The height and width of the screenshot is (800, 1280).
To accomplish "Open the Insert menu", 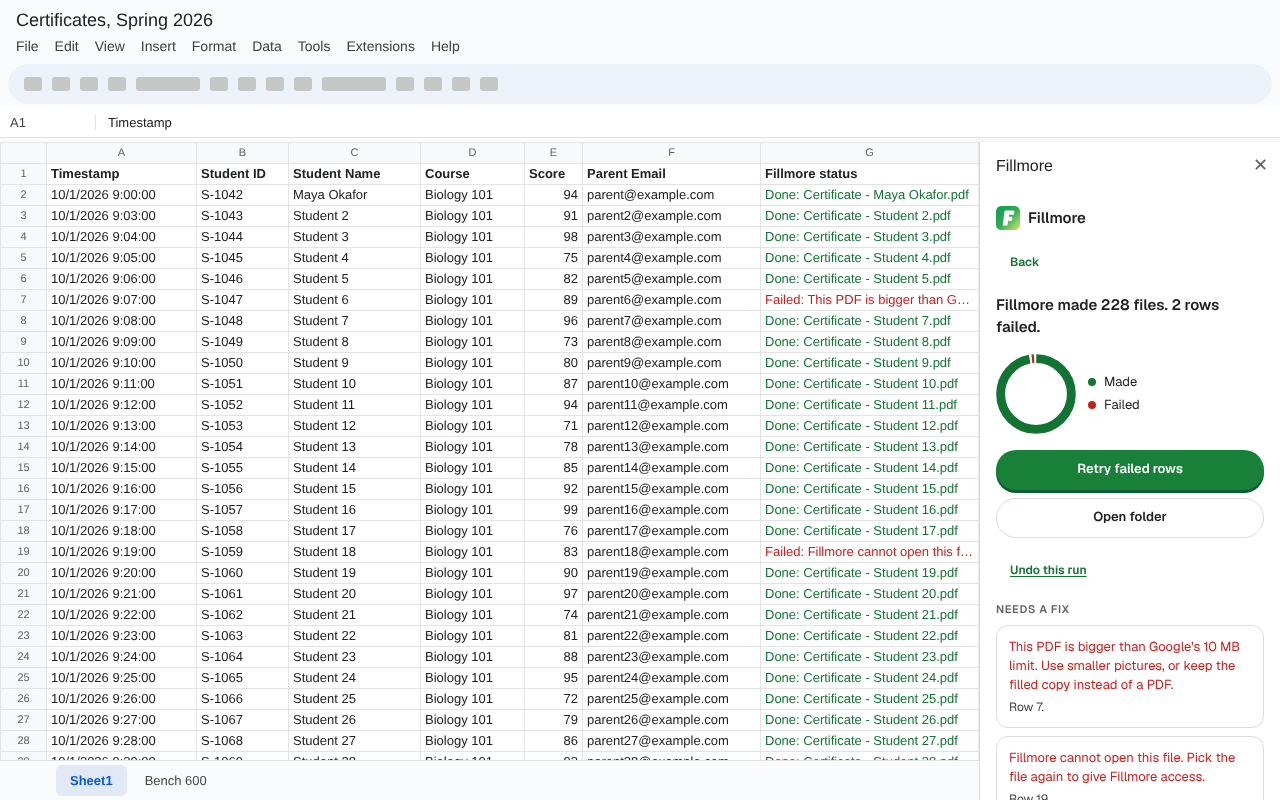I will (158, 46).
